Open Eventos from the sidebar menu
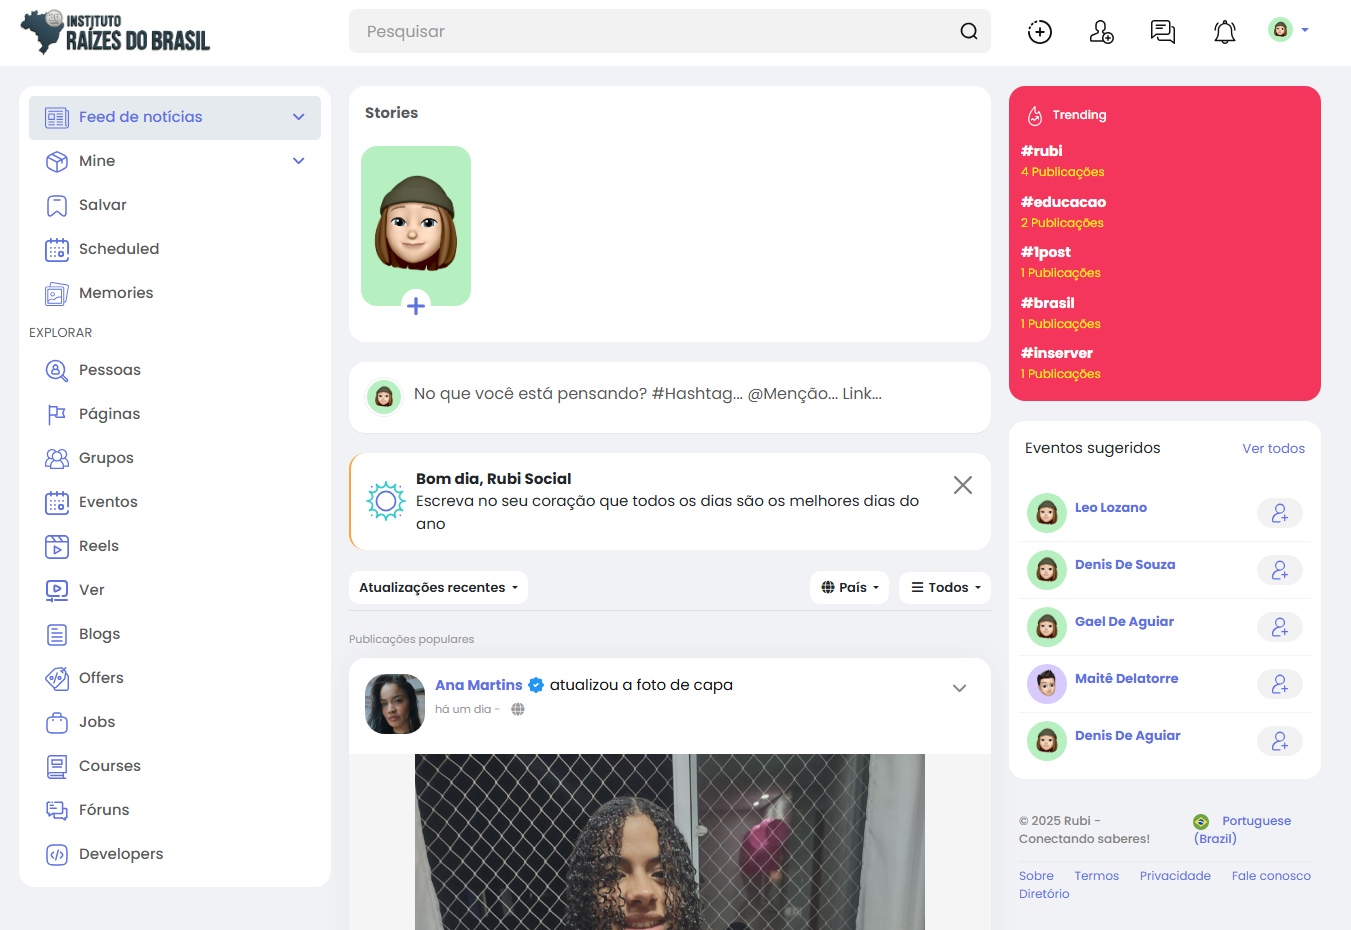 (x=107, y=502)
